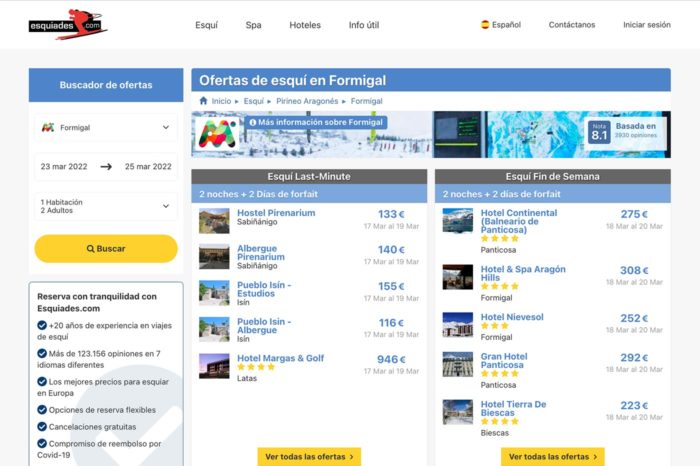Click Hotel Tierra De Biescas thumbnail
Image resolution: width=700 pixels, height=466 pixels.
(458, 412)
